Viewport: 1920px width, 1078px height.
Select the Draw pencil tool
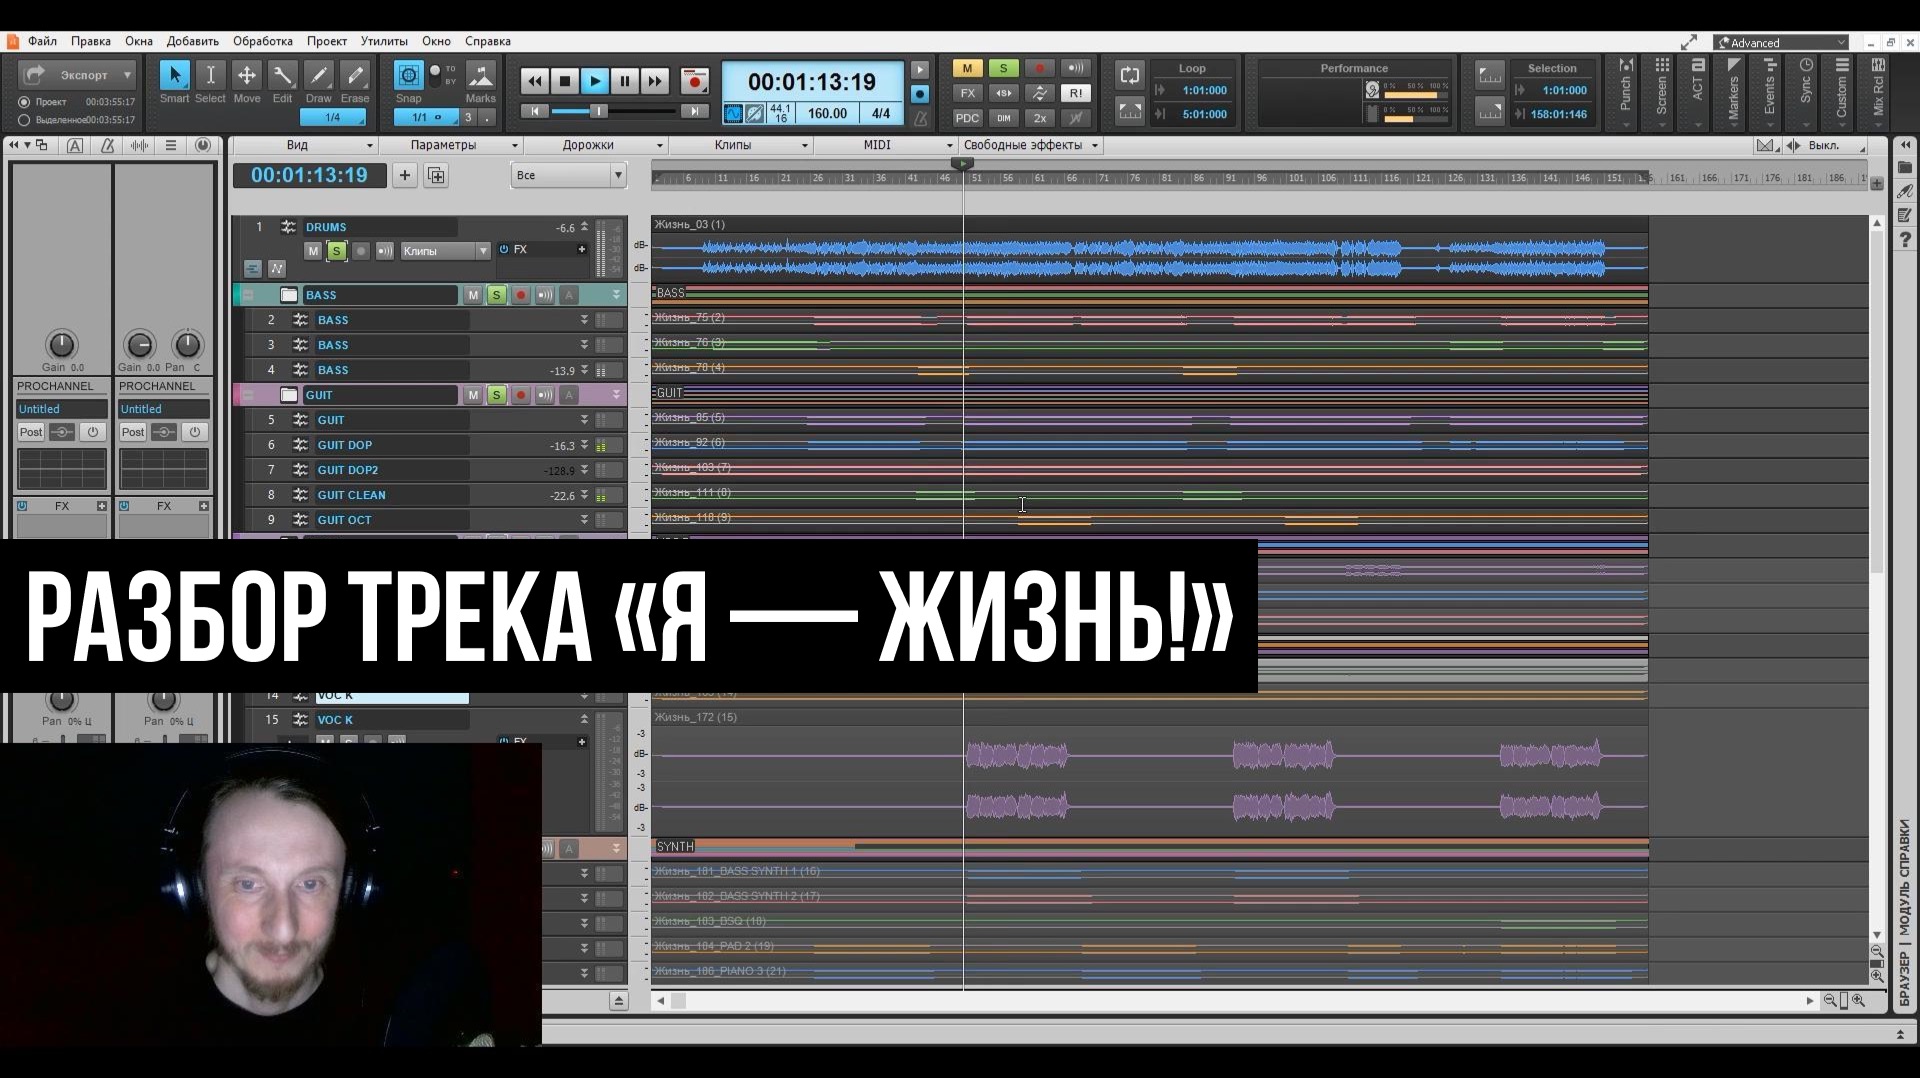(x=319, y=76)
